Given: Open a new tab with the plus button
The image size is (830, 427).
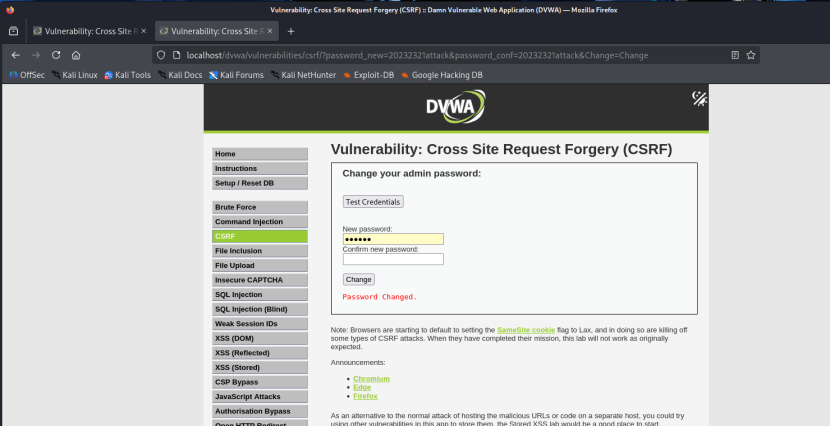Looking at the screenshot, I should (x=291, y=31).
